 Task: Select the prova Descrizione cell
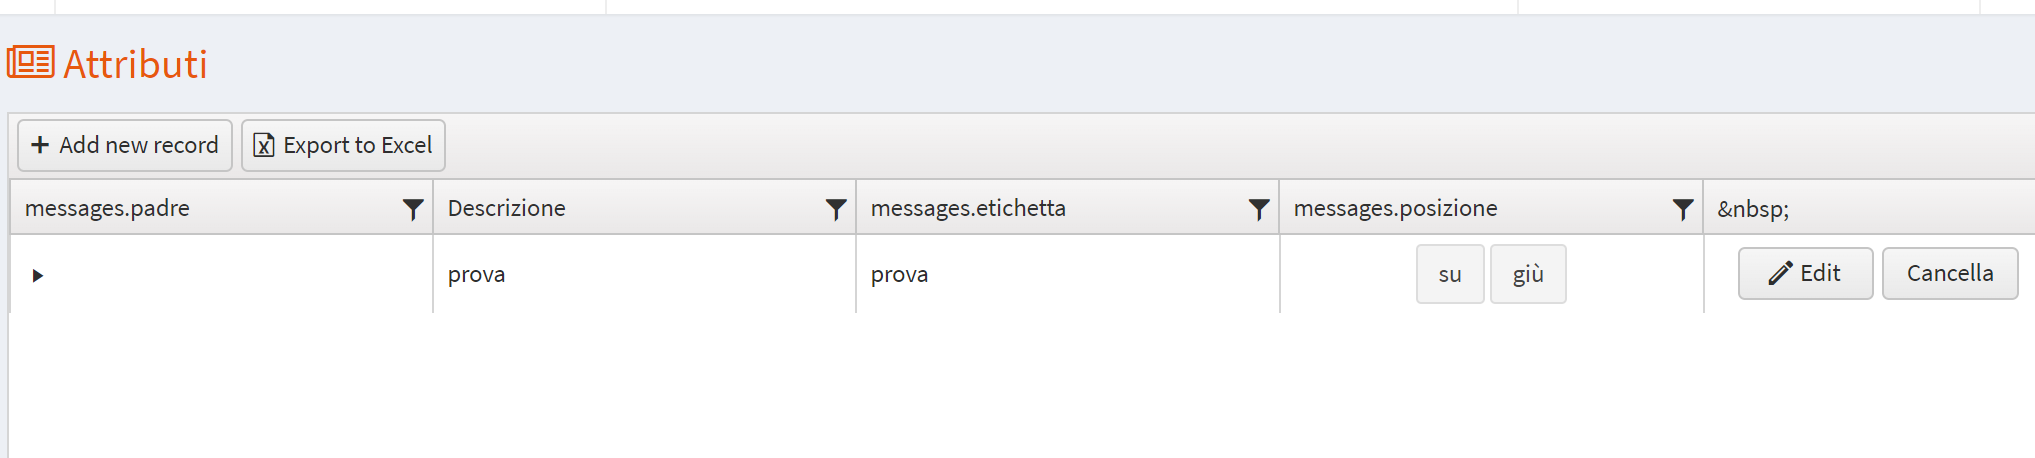(x=476, y=274)
